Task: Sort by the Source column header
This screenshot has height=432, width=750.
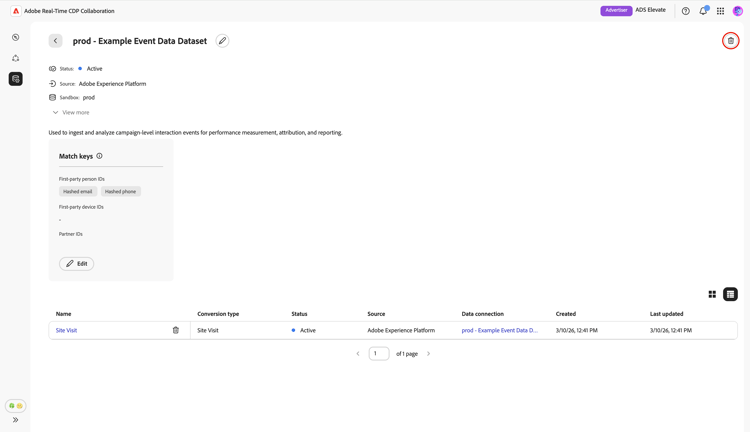Action: (376, 314)
